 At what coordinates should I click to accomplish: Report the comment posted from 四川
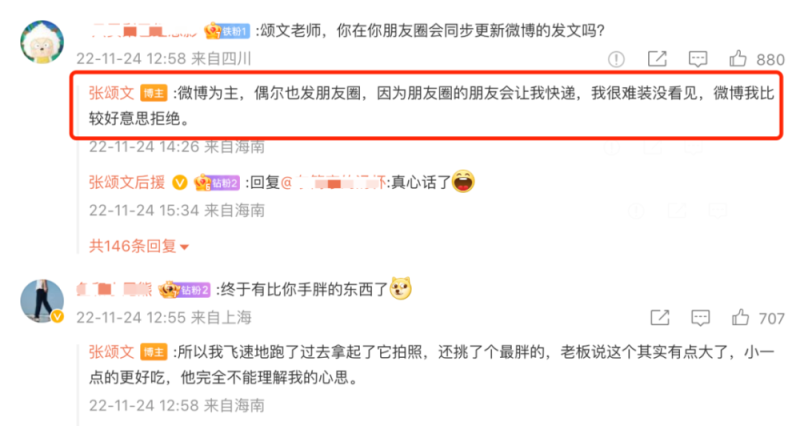click(616, 59)
